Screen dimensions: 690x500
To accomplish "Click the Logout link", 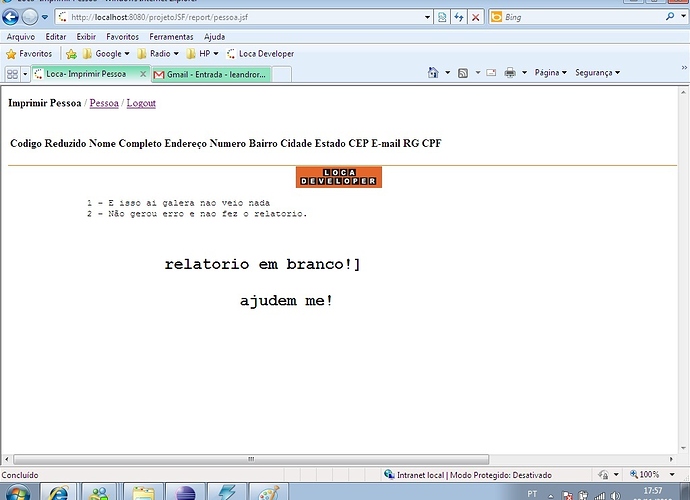I will click(x=141, y=103).
